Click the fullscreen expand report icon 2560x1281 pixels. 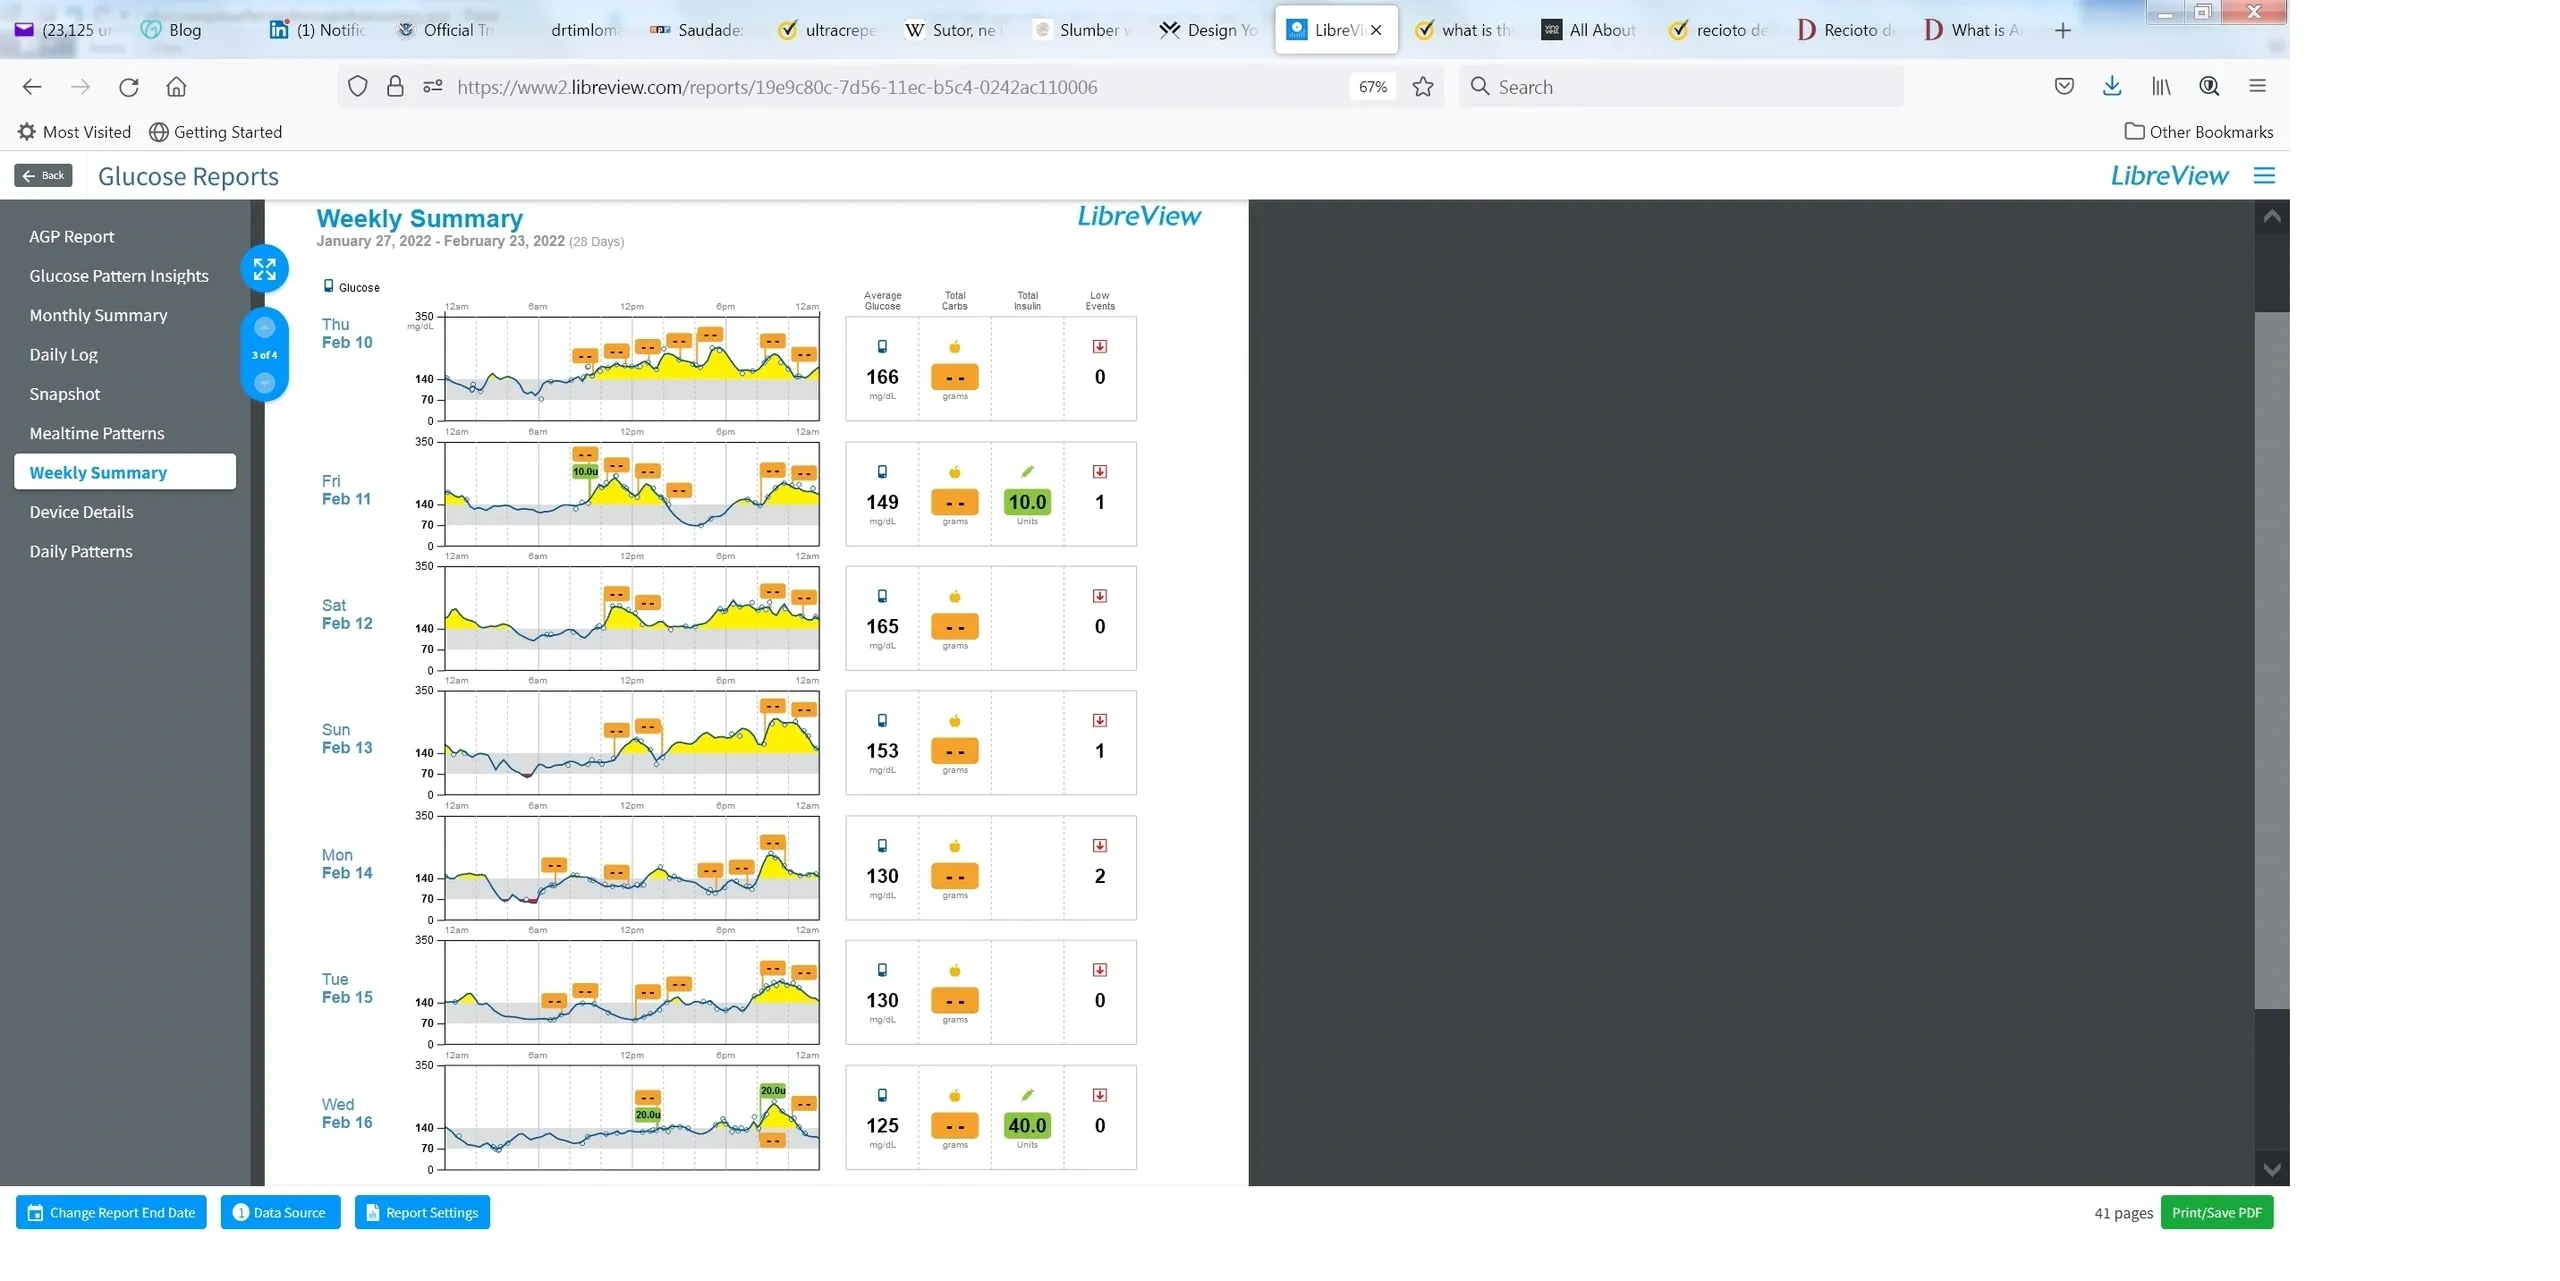pyautogui.click(x=264, y=269)
